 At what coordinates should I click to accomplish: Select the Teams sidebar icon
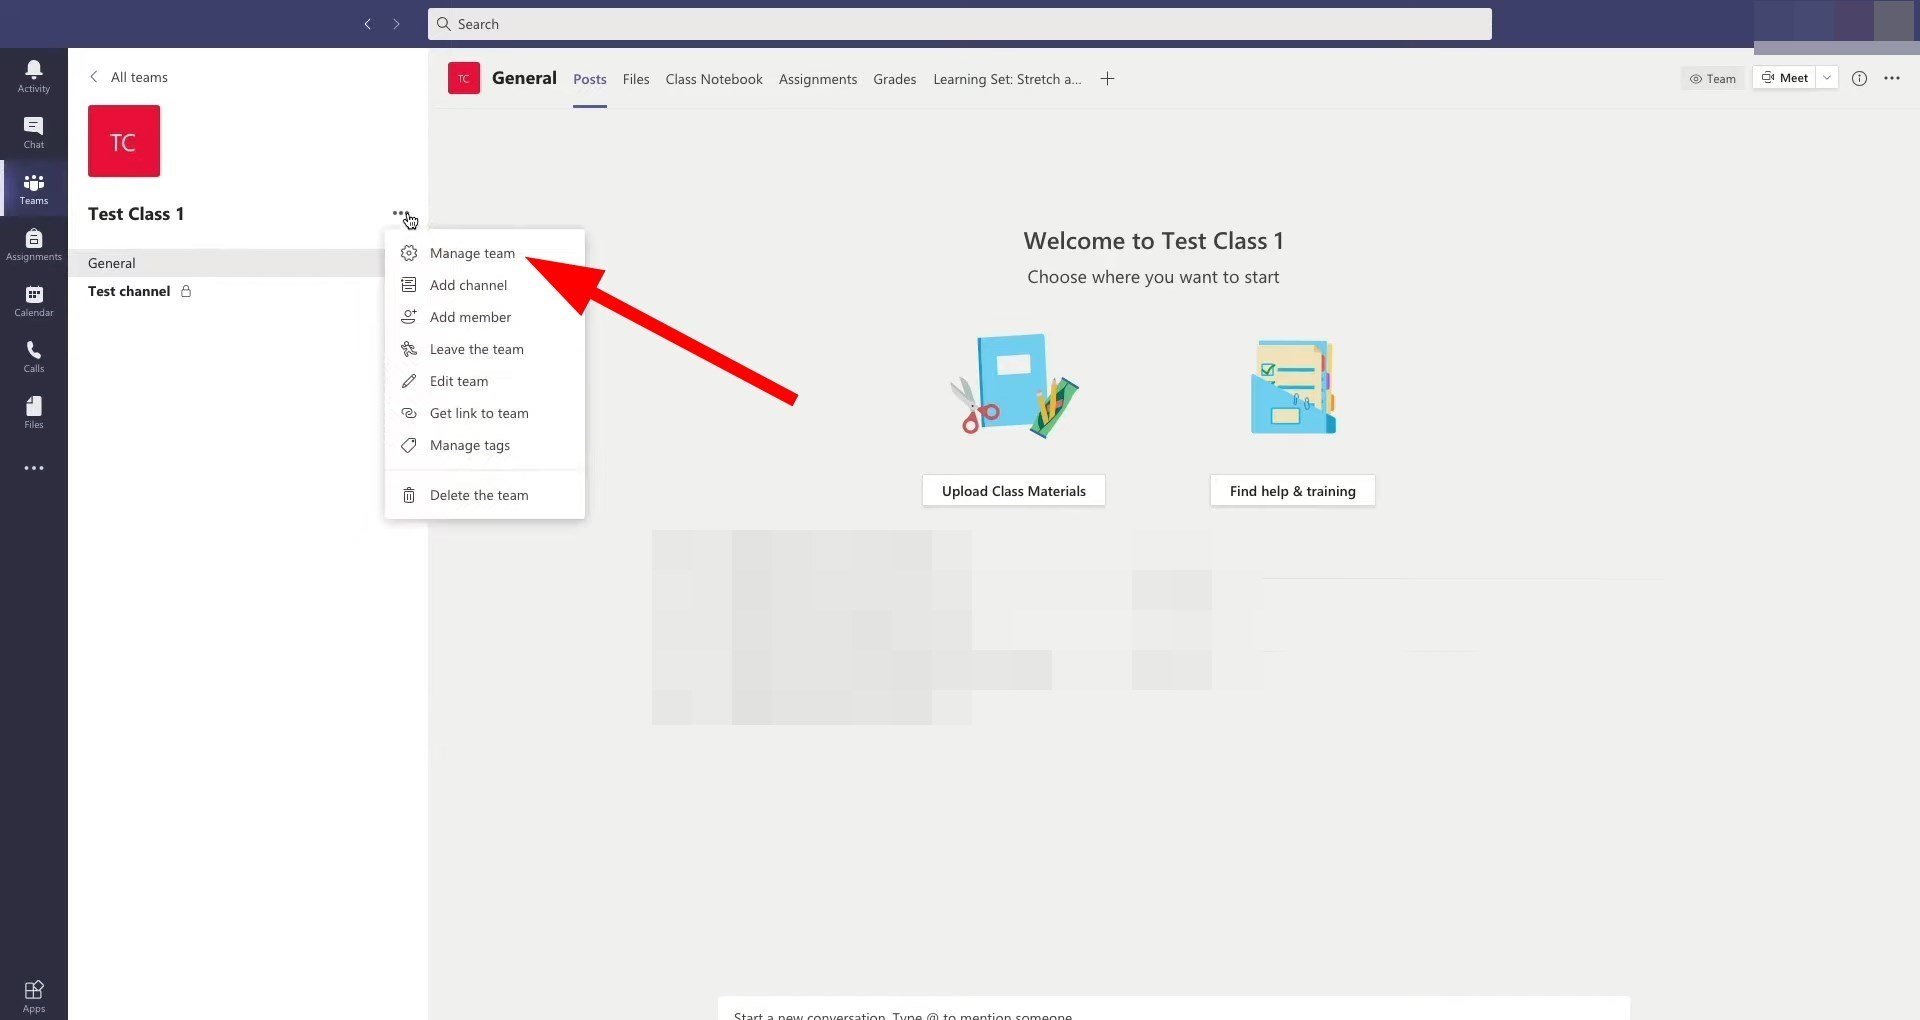tap(34, 188)
